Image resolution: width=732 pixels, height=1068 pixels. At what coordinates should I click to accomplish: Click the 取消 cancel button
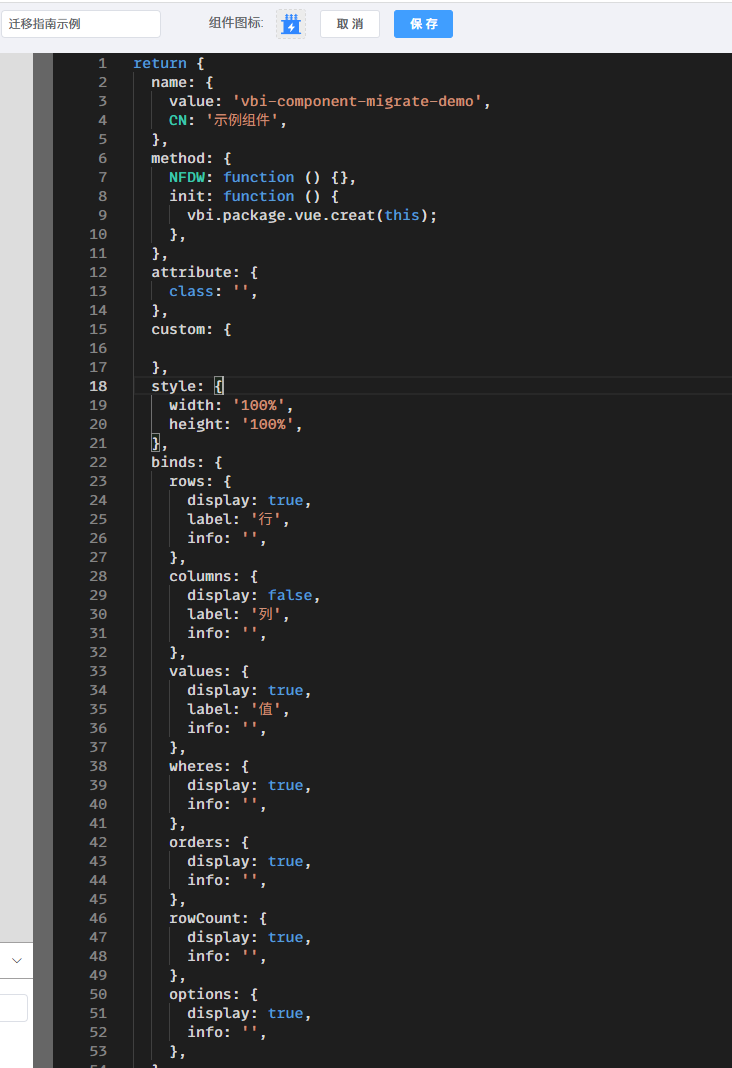click(x=350, y=24)
